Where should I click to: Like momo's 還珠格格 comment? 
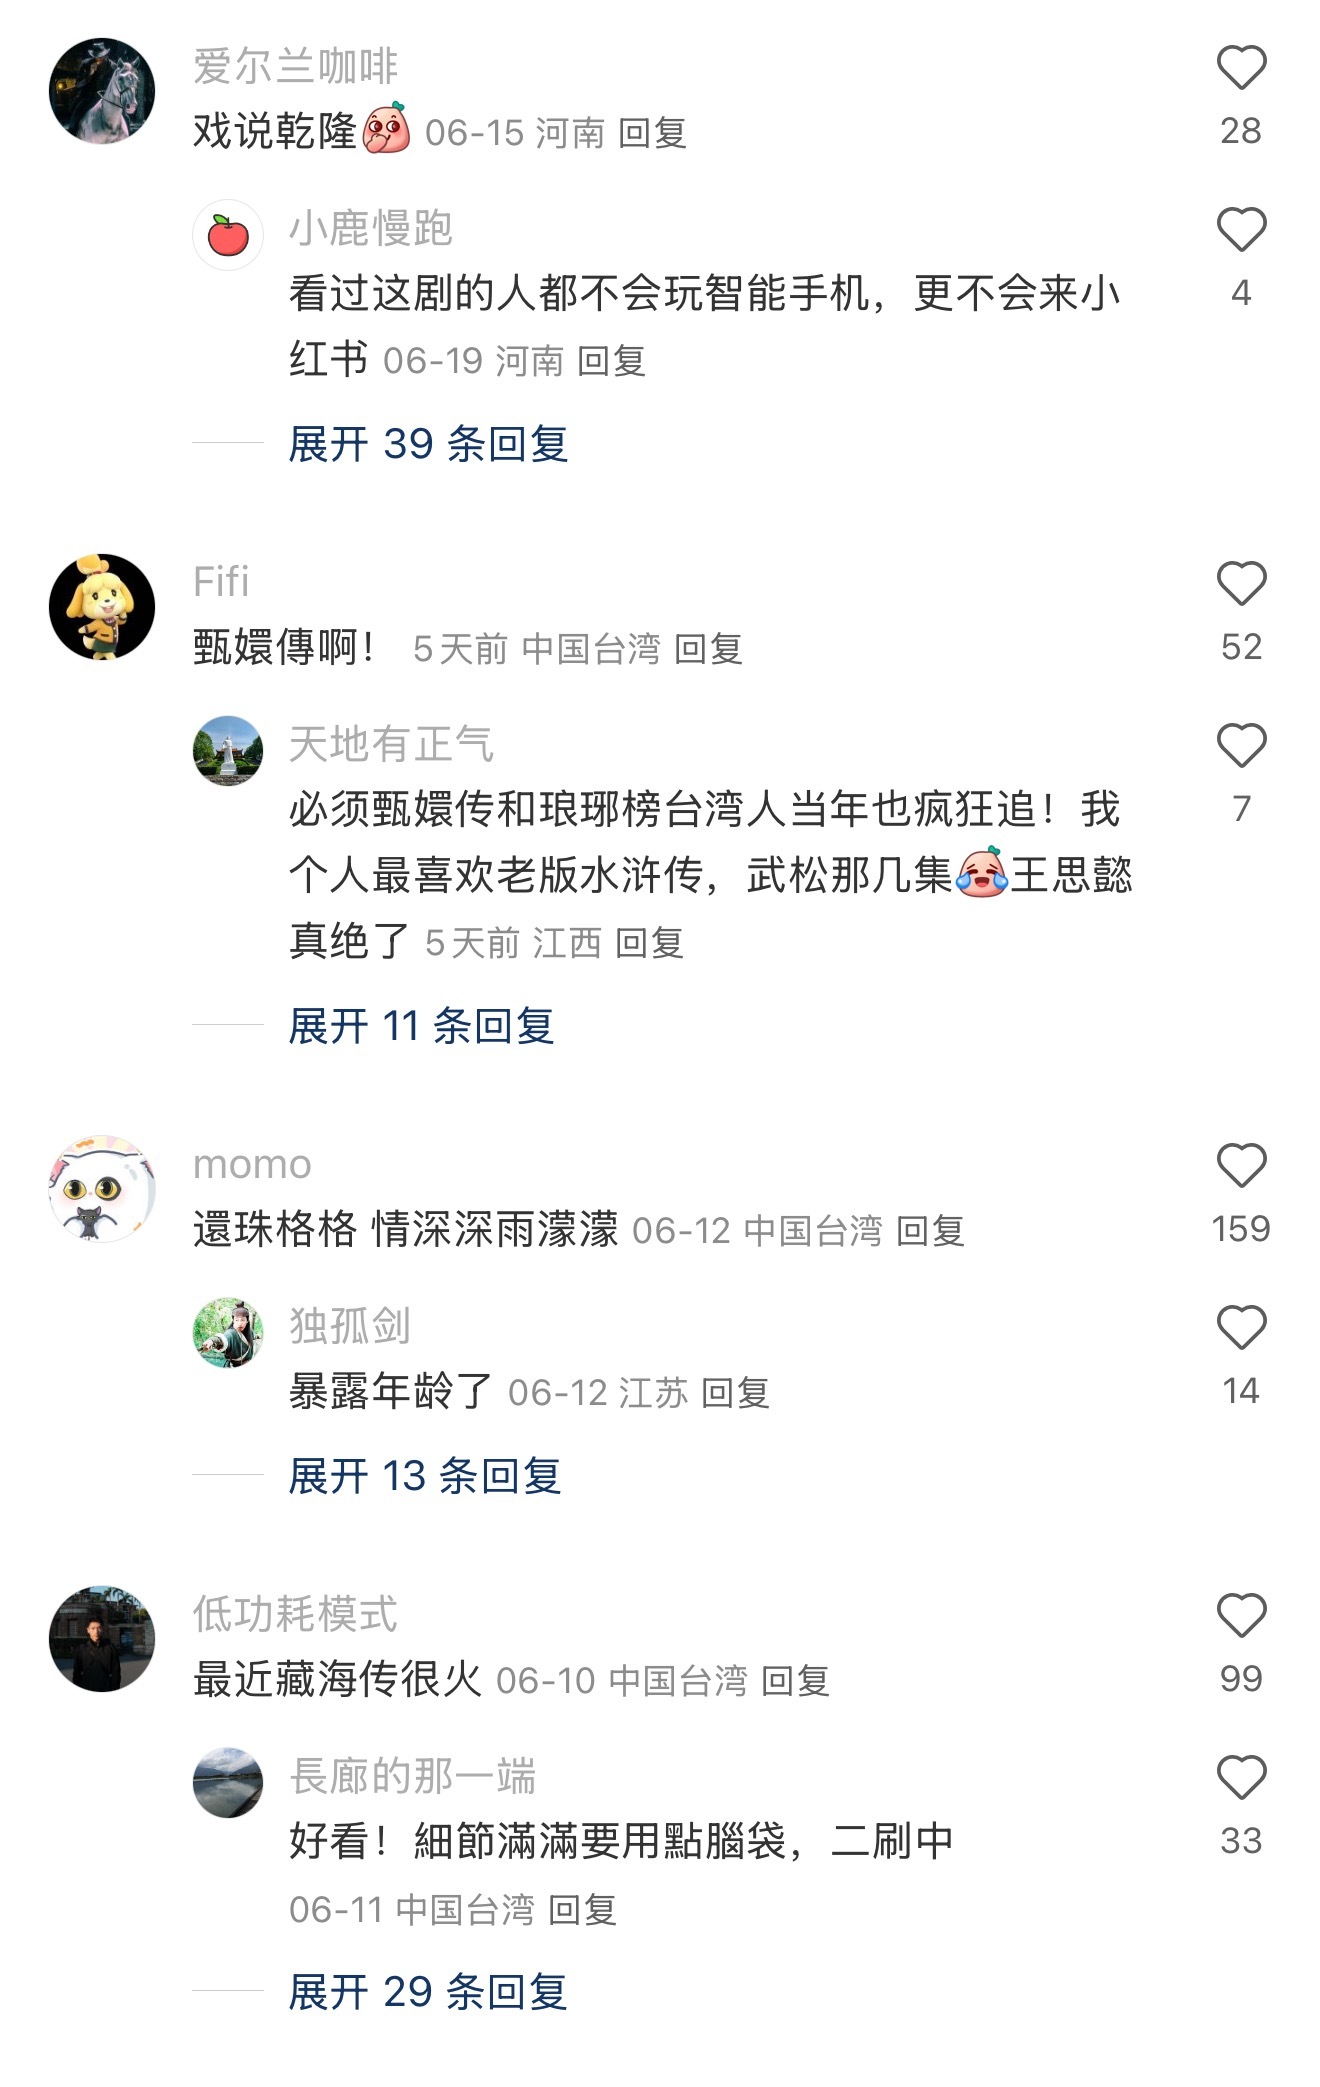tap(1241, 1166)
